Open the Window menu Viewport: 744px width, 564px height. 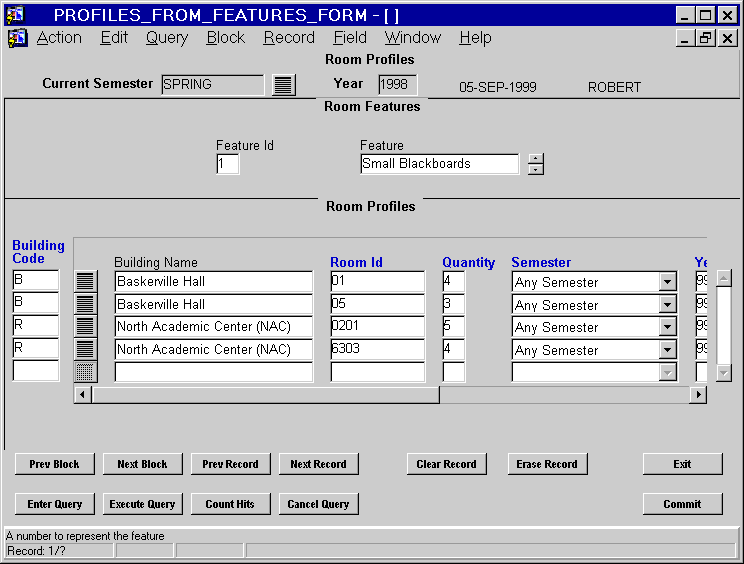413,37
